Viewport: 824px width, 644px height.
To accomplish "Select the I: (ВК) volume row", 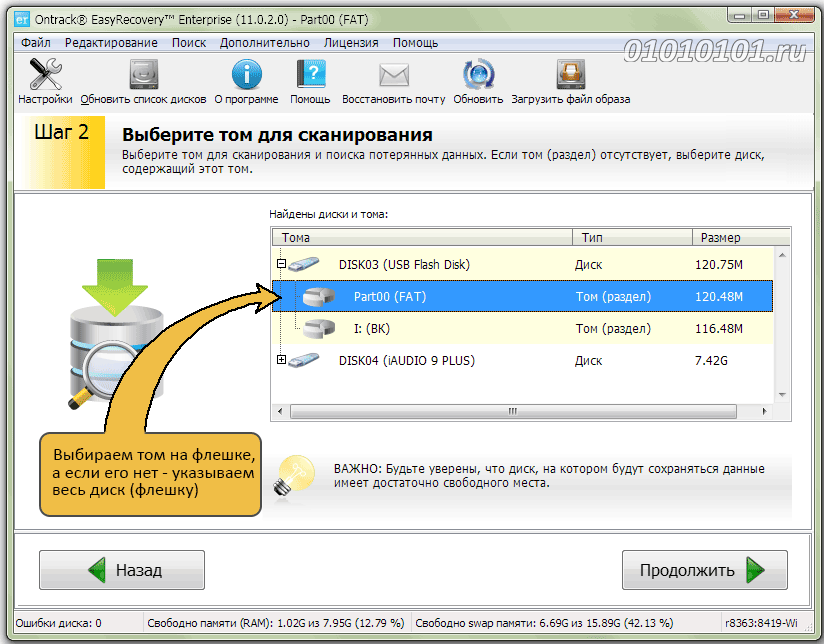I will pos(522,329).
